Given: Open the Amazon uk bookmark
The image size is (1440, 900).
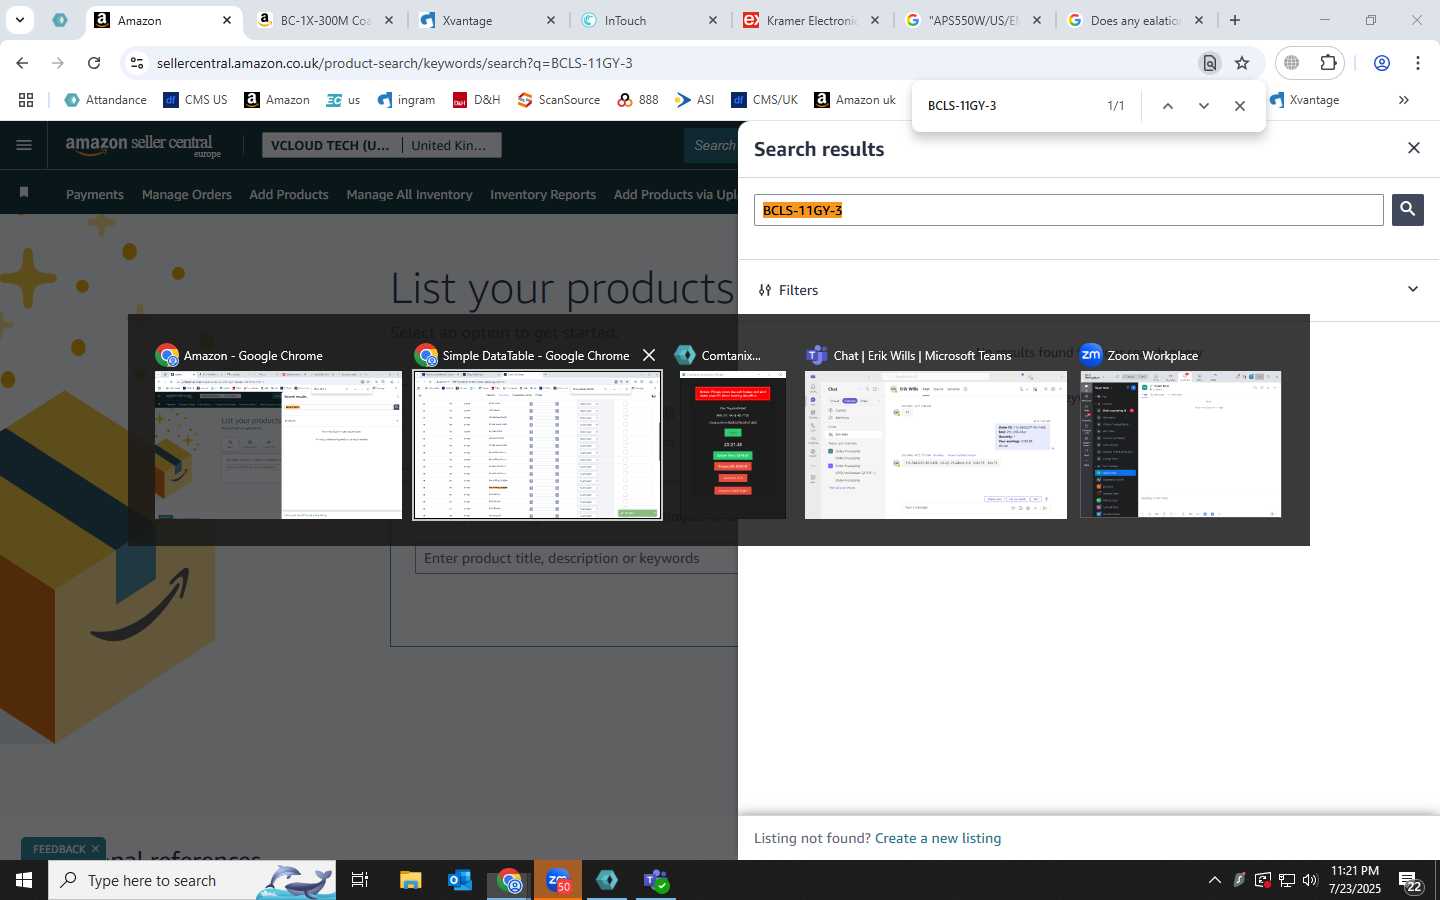Looking at the screenshot, I should click(855, 100).
